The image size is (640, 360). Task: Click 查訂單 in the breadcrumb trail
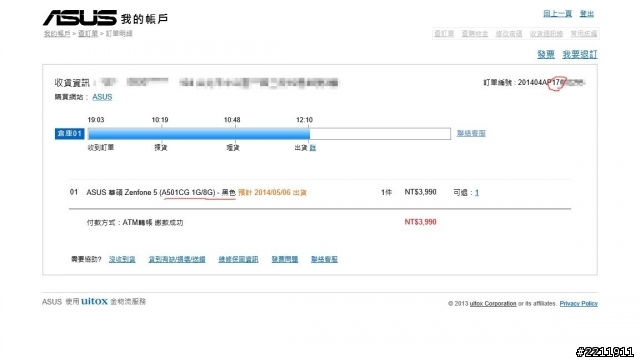[88, 33]
